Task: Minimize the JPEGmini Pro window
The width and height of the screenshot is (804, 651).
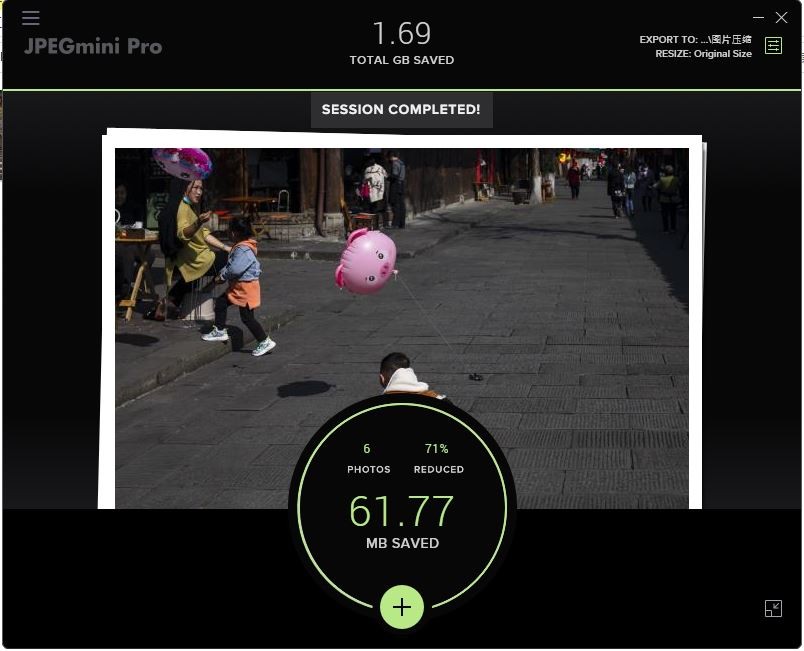Action: (x=758, y=17)
